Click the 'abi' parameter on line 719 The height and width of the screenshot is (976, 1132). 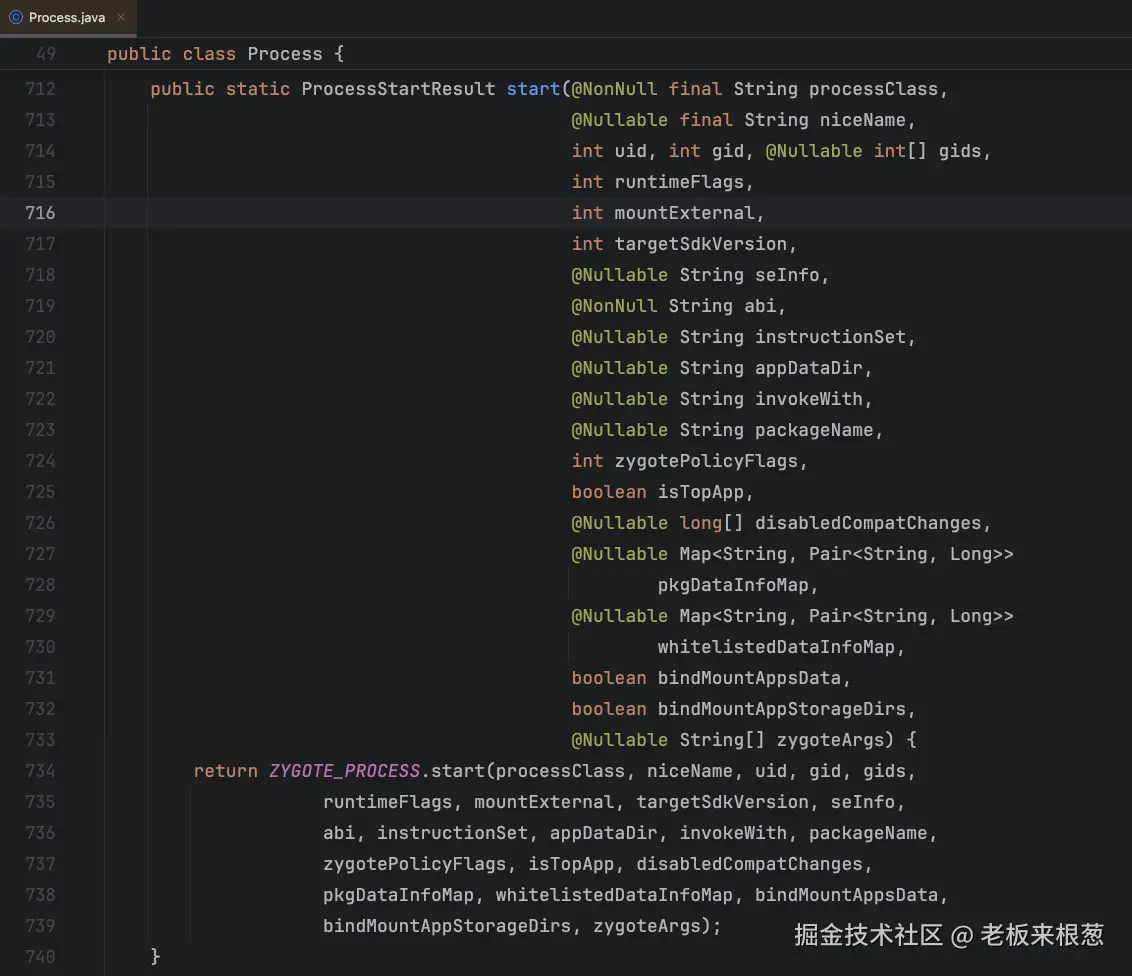coord(759,306)
